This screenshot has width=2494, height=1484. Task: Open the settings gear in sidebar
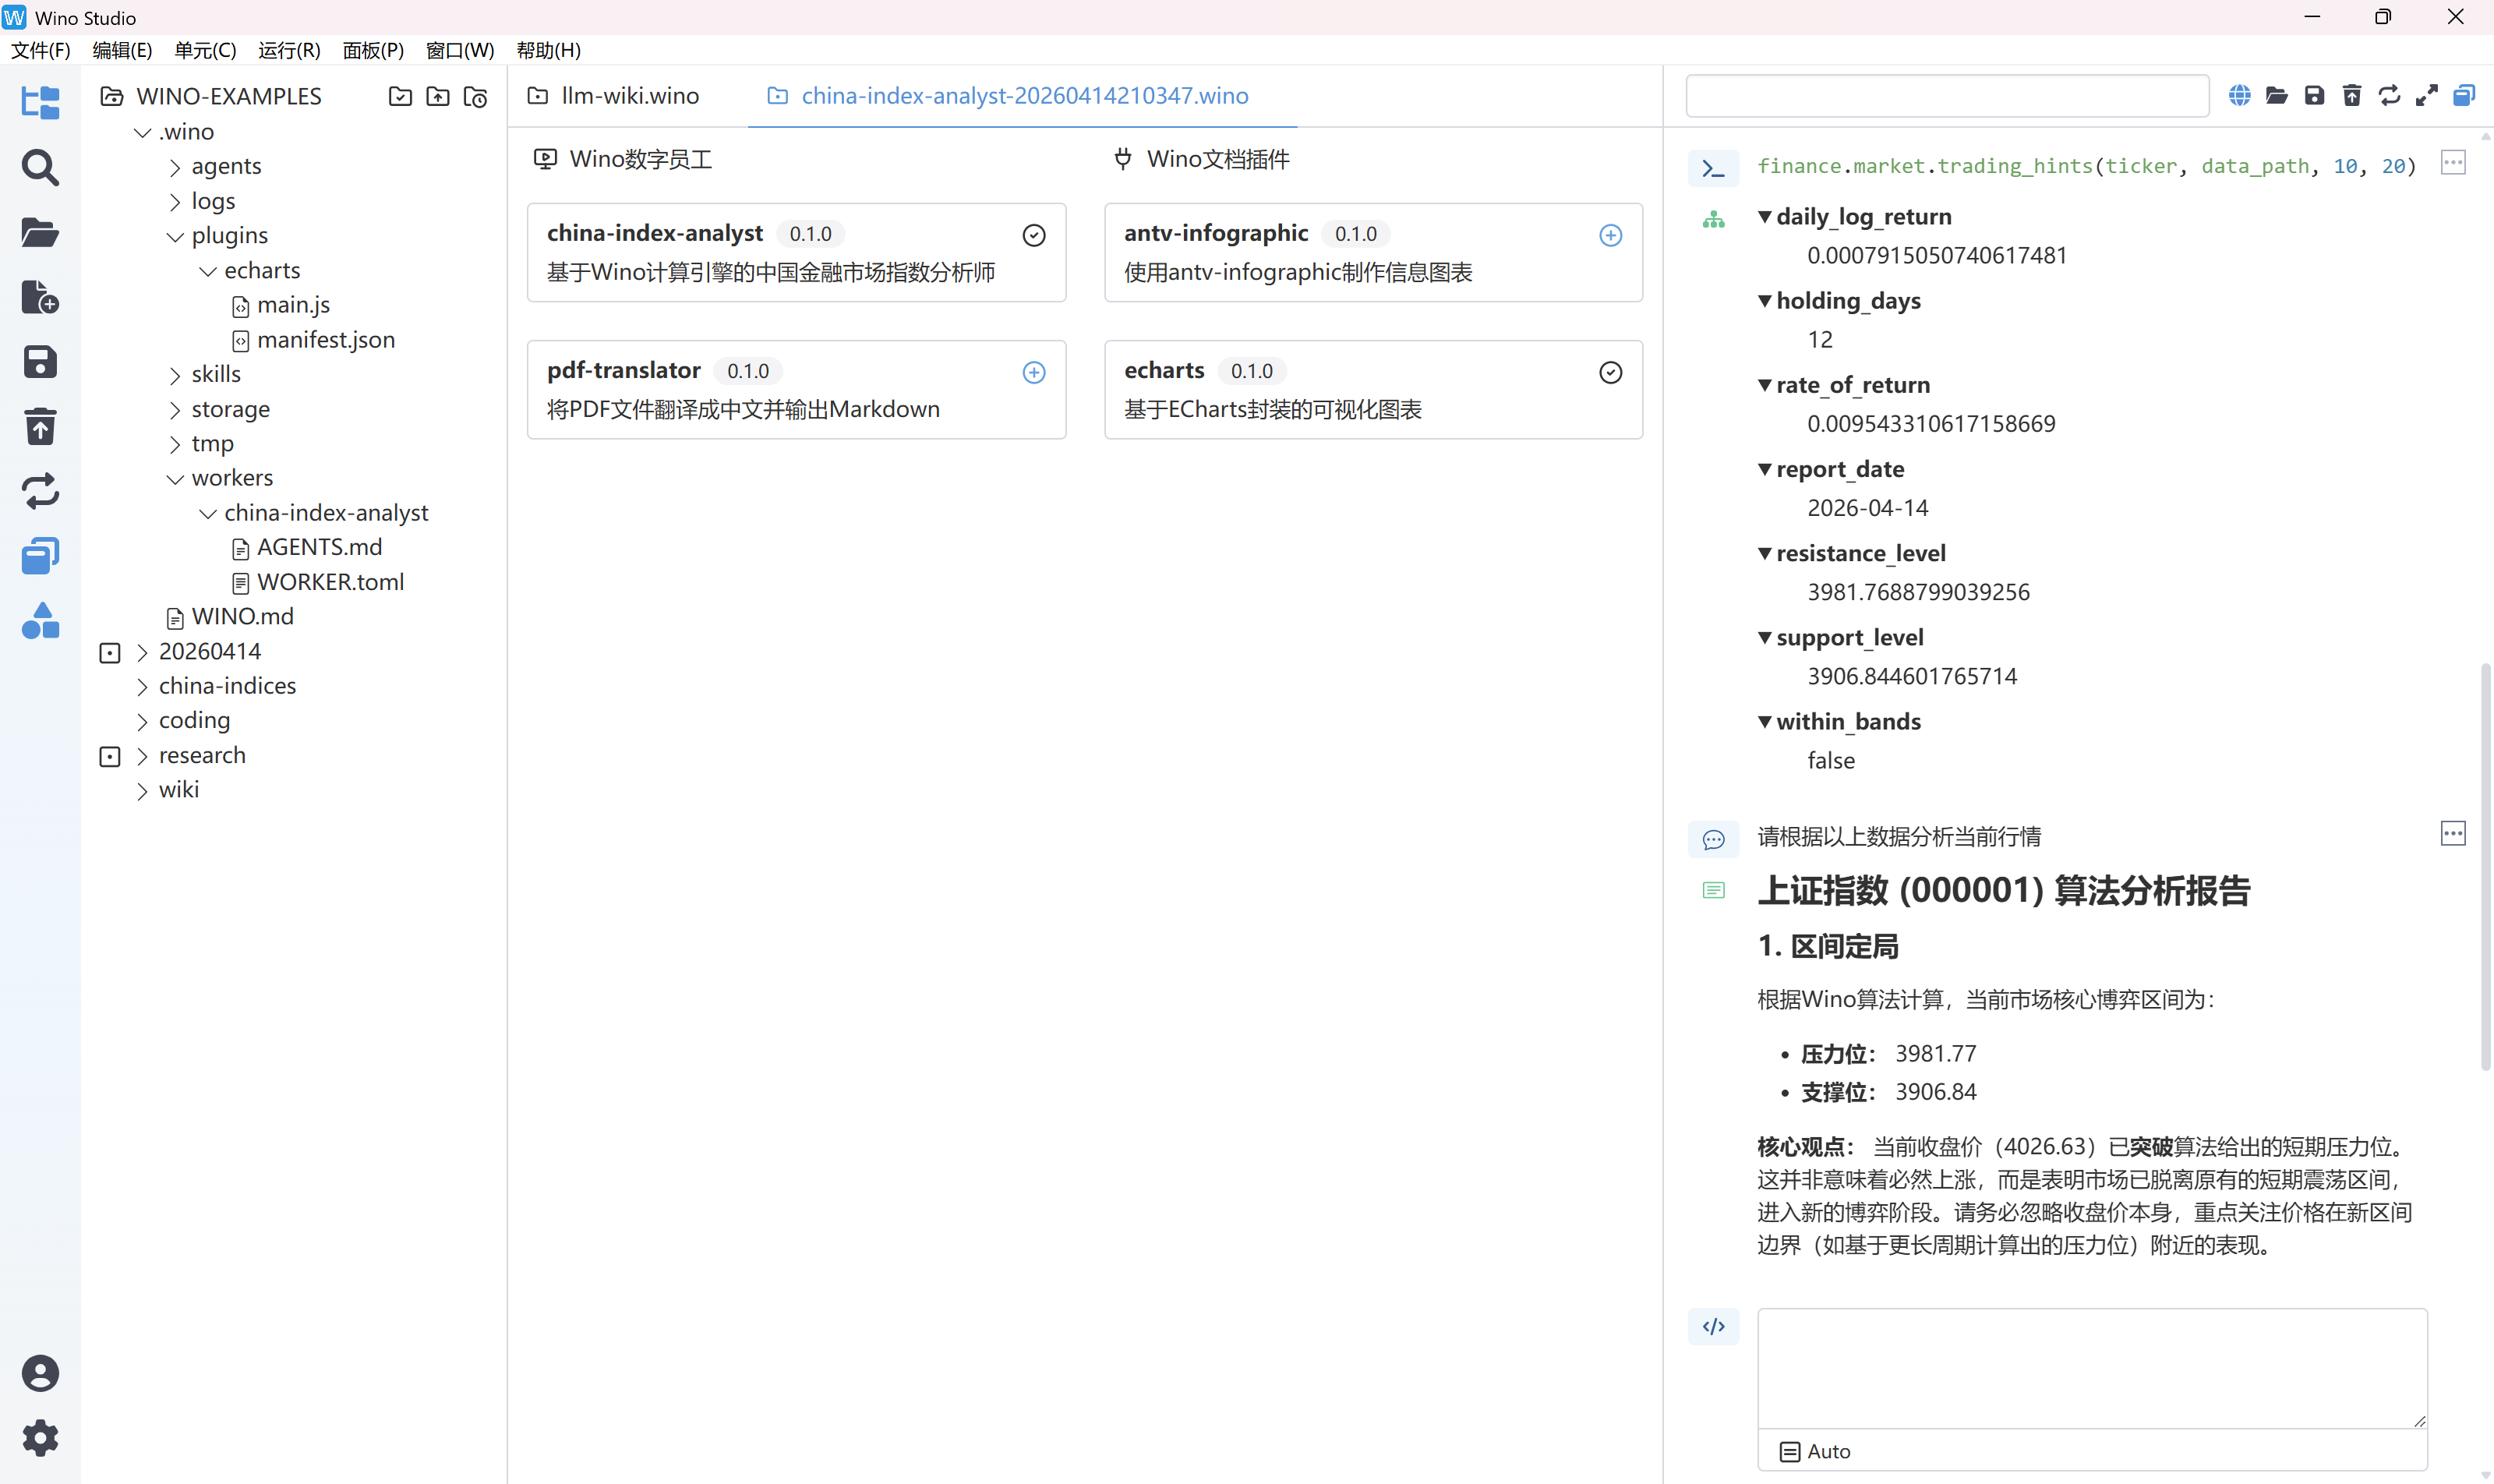pyautogui.click(x=40, y=1438)
